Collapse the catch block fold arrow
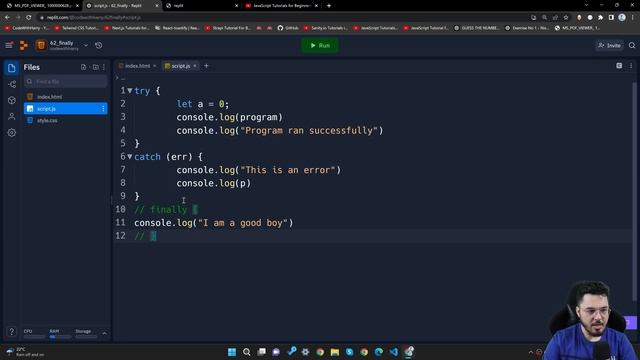The image size is (640, 360). (129, 156)
